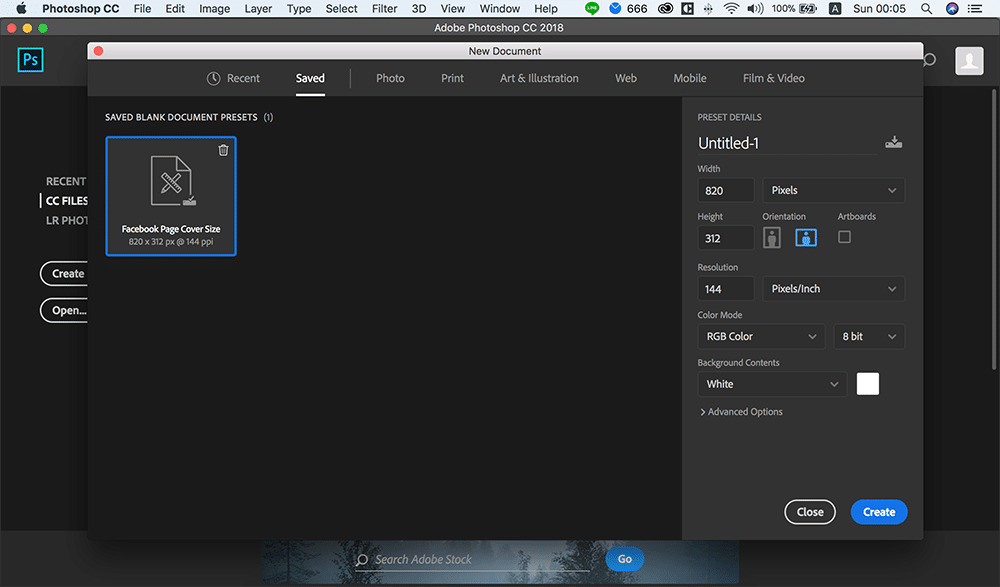Enable the Artboards checkbox
The height and width of the screenshot is (587, 1000).
pyautogui.click(x=844, y=237)
